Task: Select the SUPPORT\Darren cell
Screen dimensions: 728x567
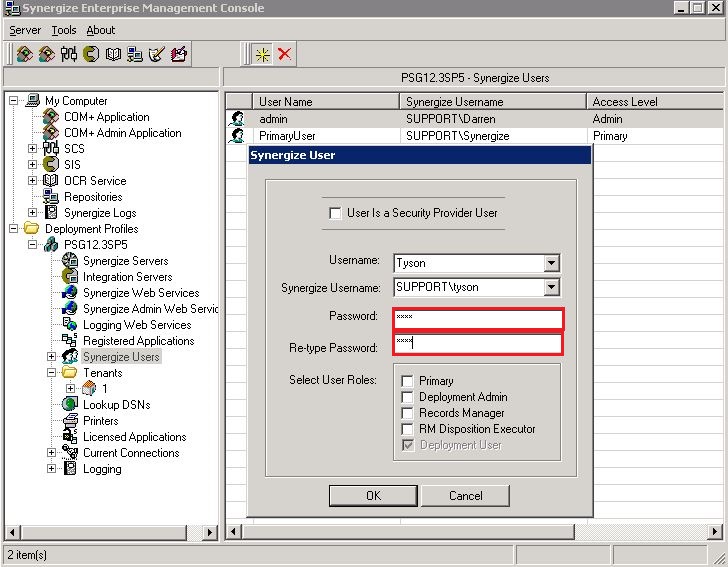Action: pyautogui.click(x=451, y=119)
